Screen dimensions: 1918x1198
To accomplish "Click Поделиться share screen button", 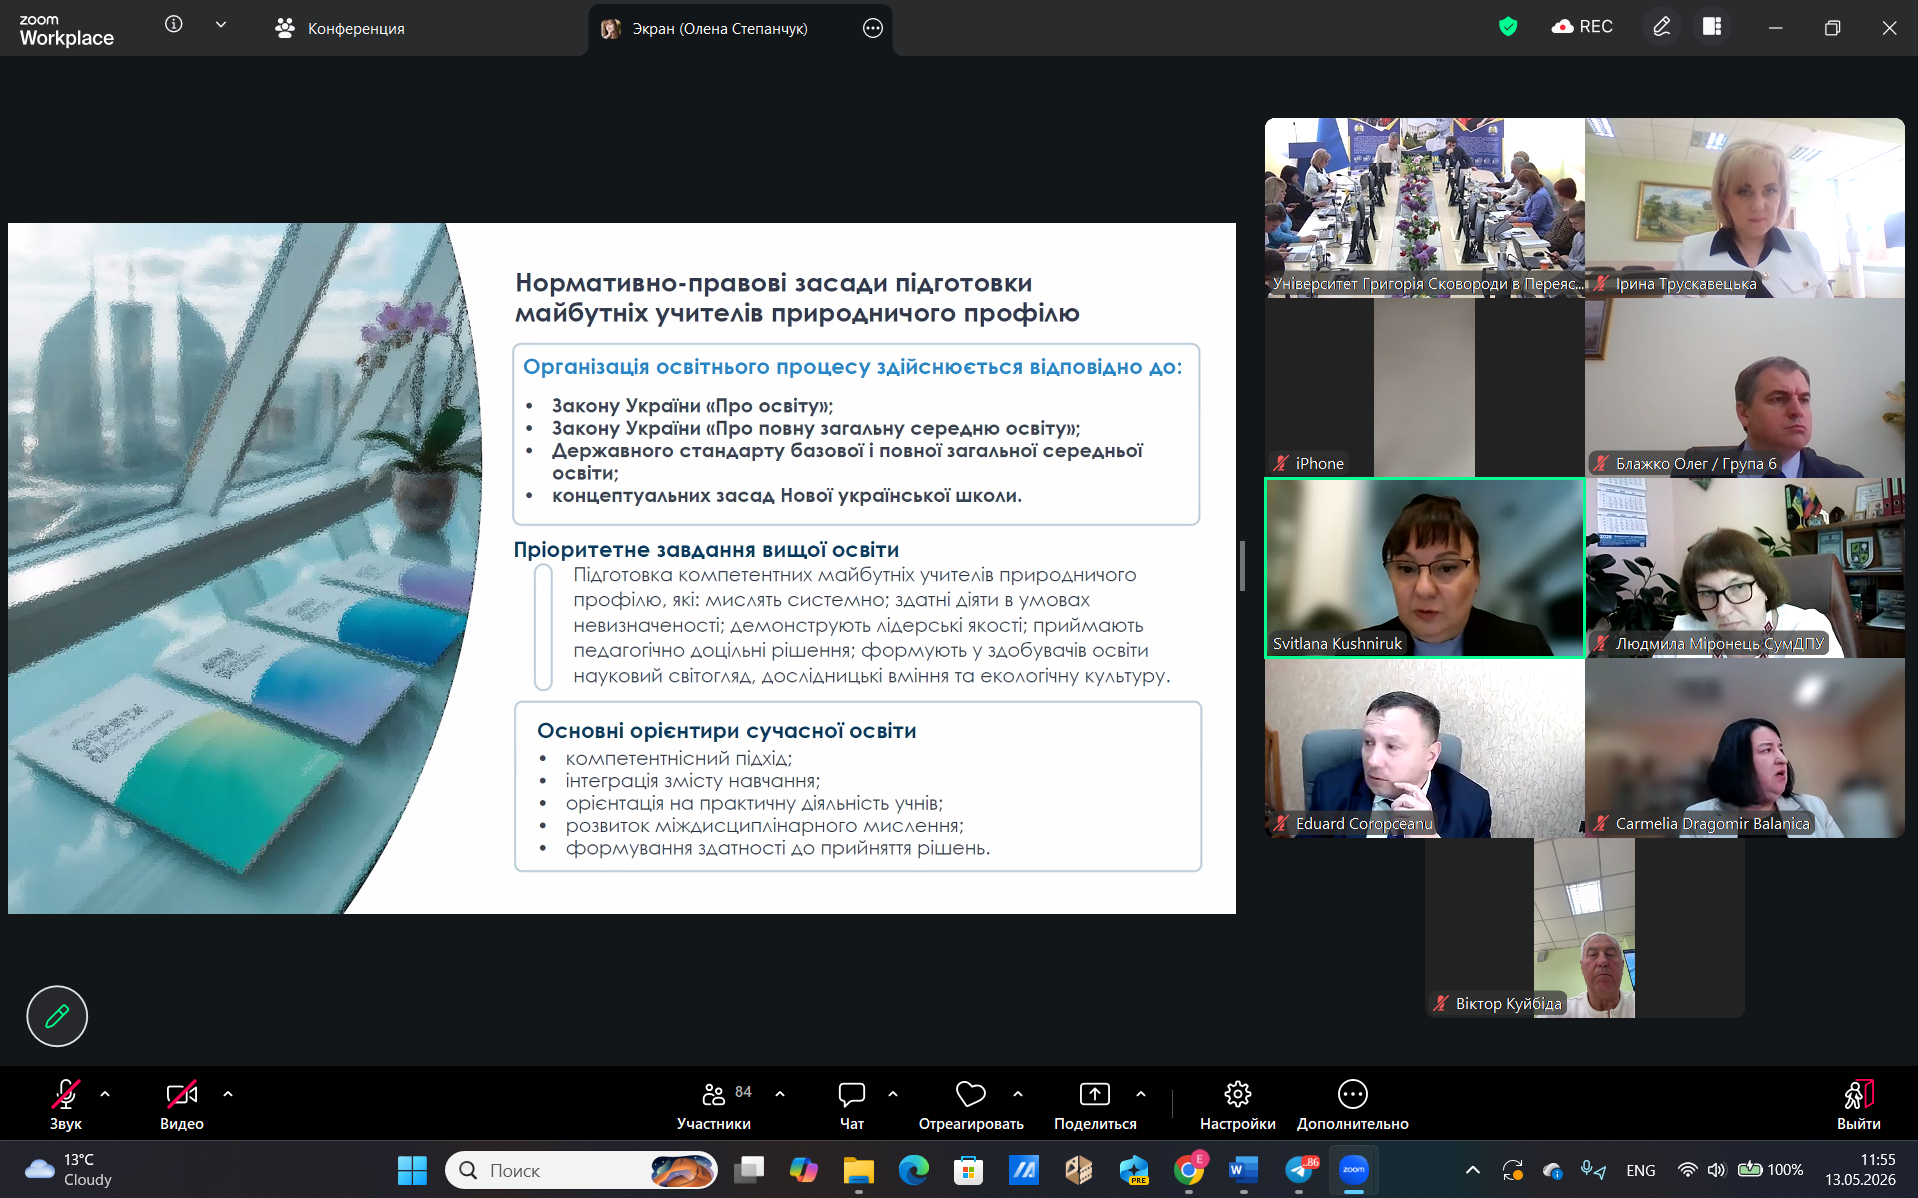I will pyautogui.click(x=1095, y=1105).
